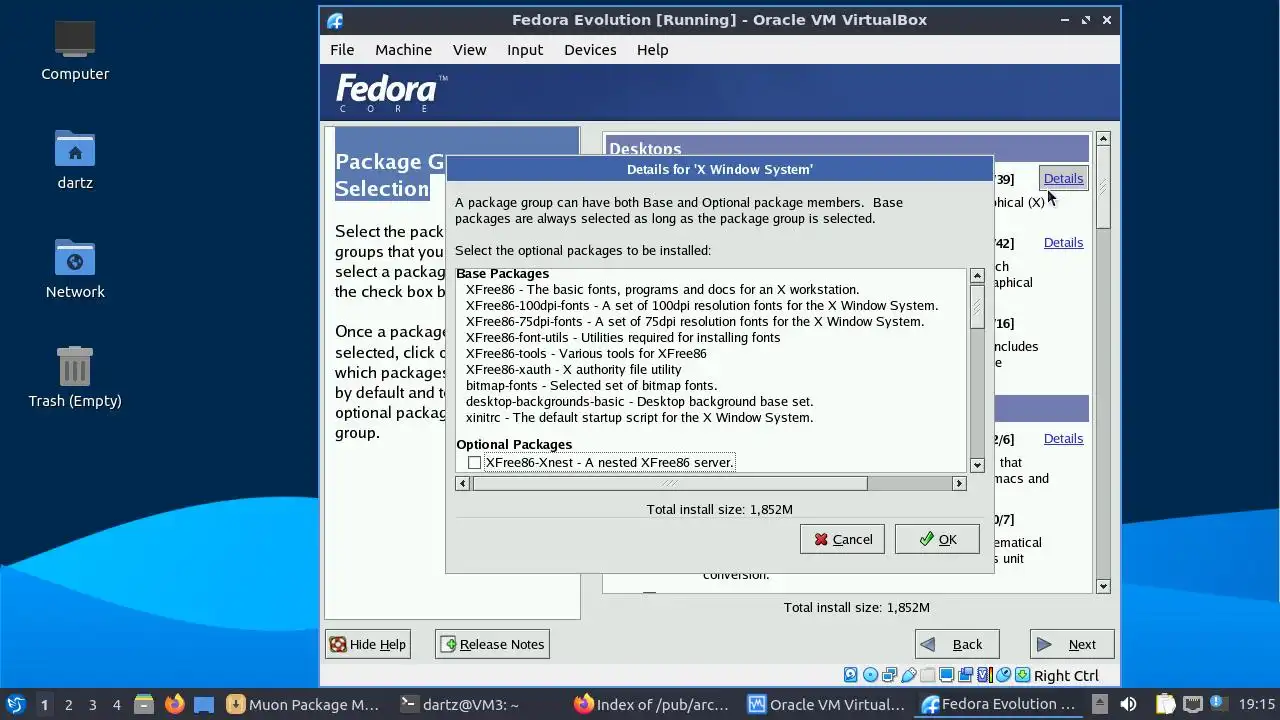
Task: Click the horizontal scrollbar right arrow
Action: [959, 483]
